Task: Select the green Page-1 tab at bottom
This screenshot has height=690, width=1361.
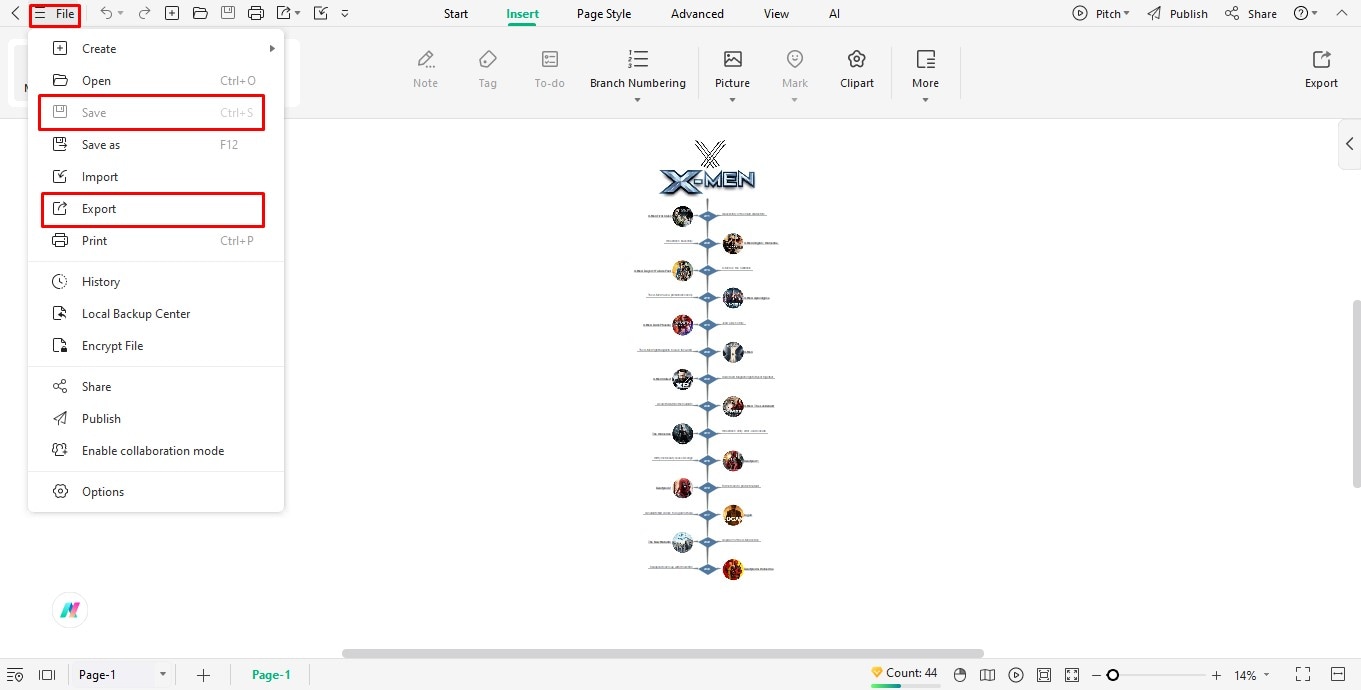Action: pos(271,675)
